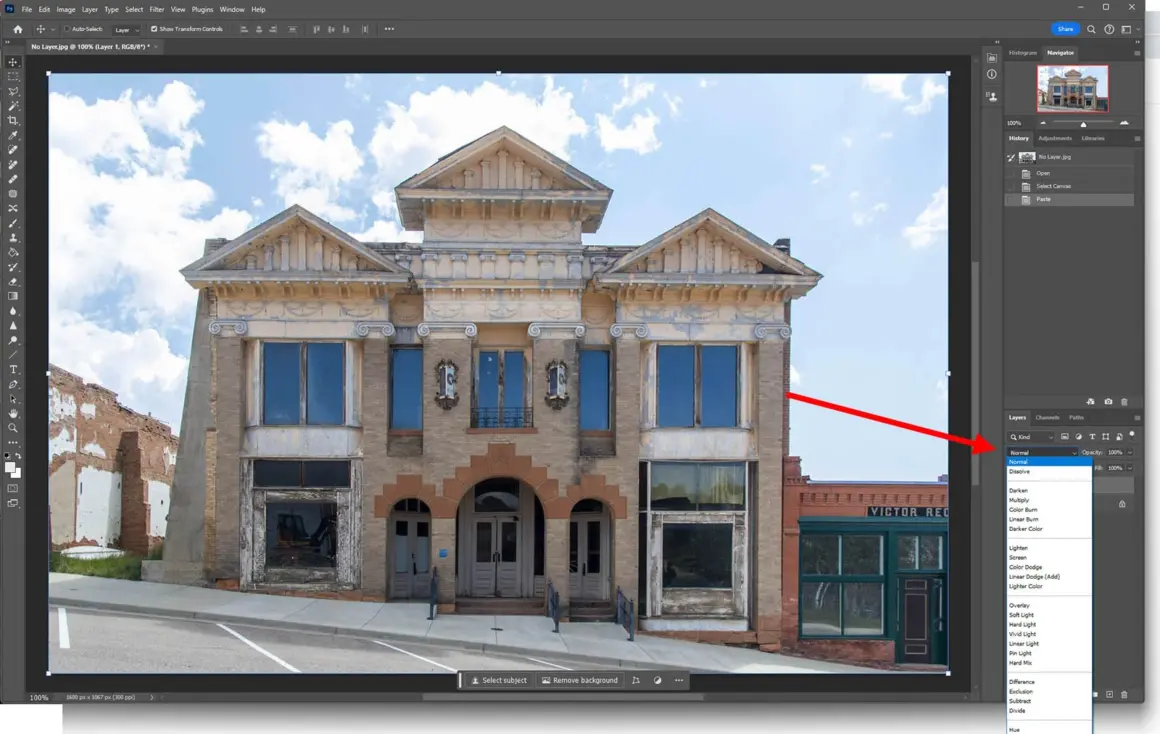Click the blue Share button

[1065, 29]
